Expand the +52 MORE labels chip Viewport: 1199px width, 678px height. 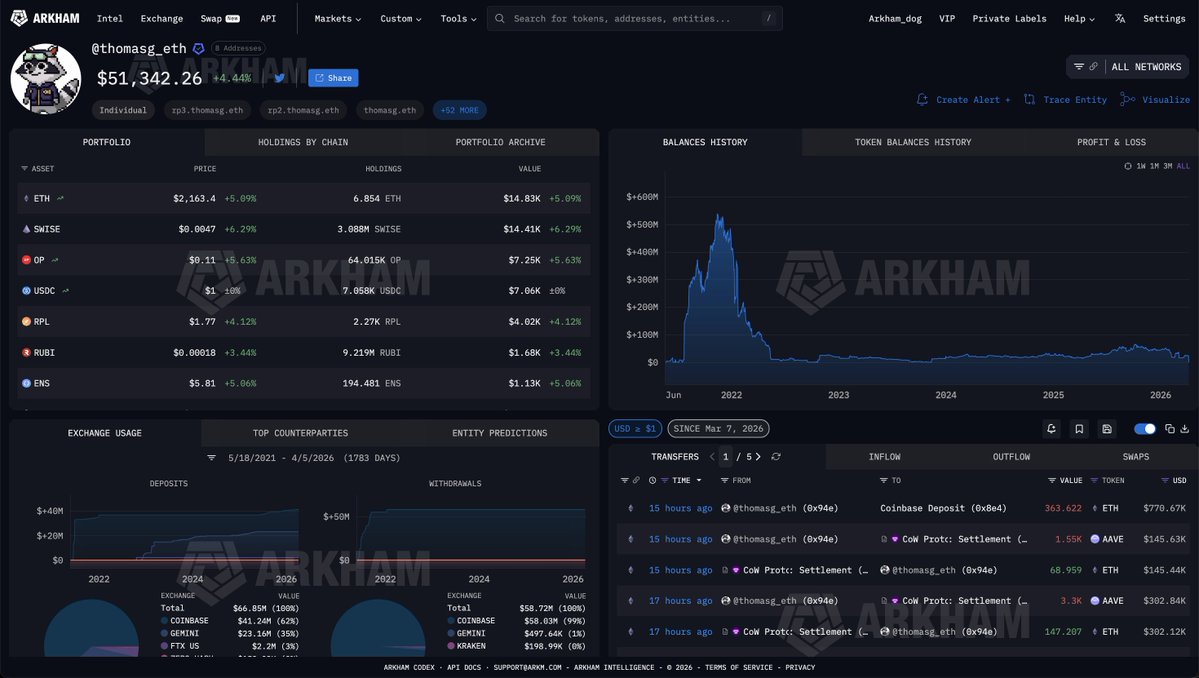460,110
